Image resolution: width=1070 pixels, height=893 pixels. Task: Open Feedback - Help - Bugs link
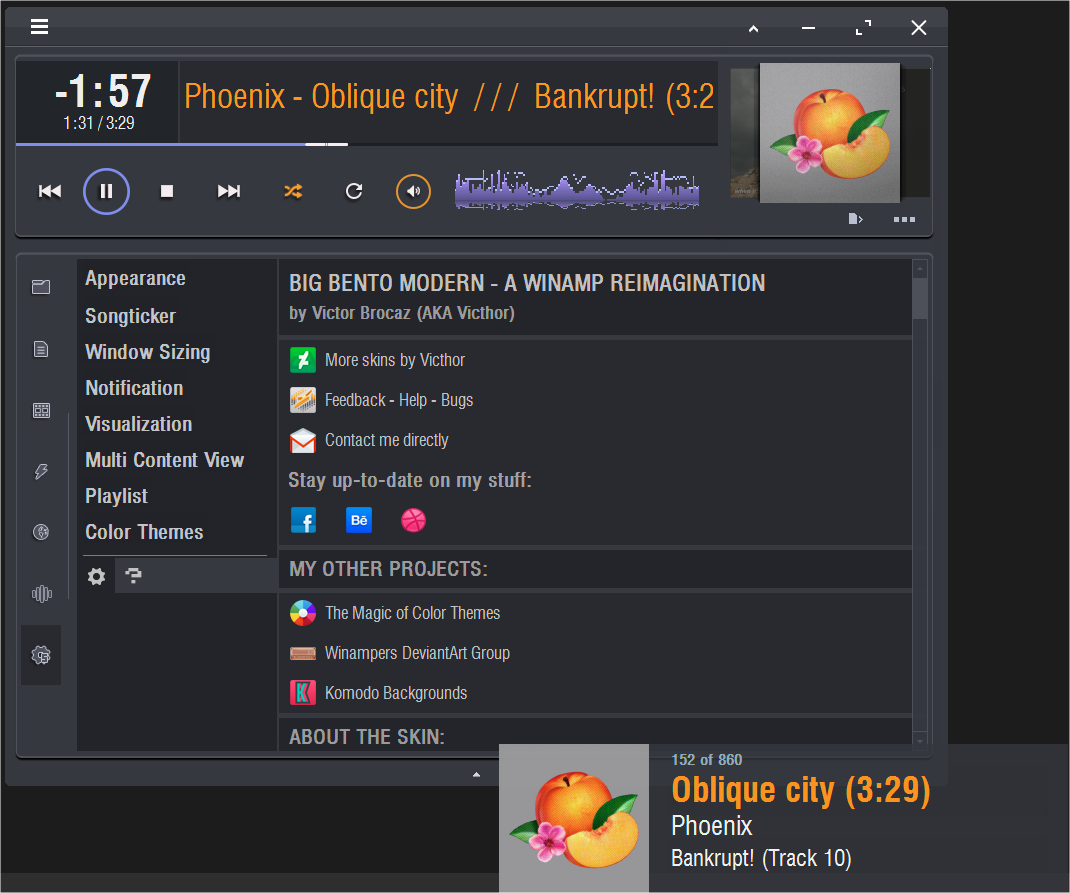pos(399,400)
